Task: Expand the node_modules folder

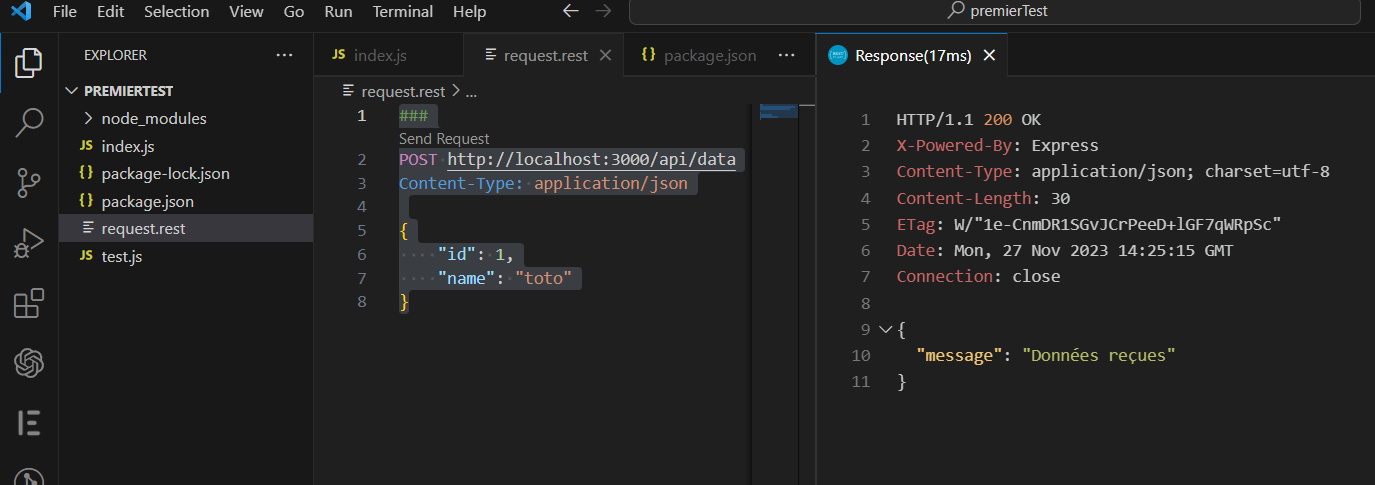Action: (x=89, y=118)
